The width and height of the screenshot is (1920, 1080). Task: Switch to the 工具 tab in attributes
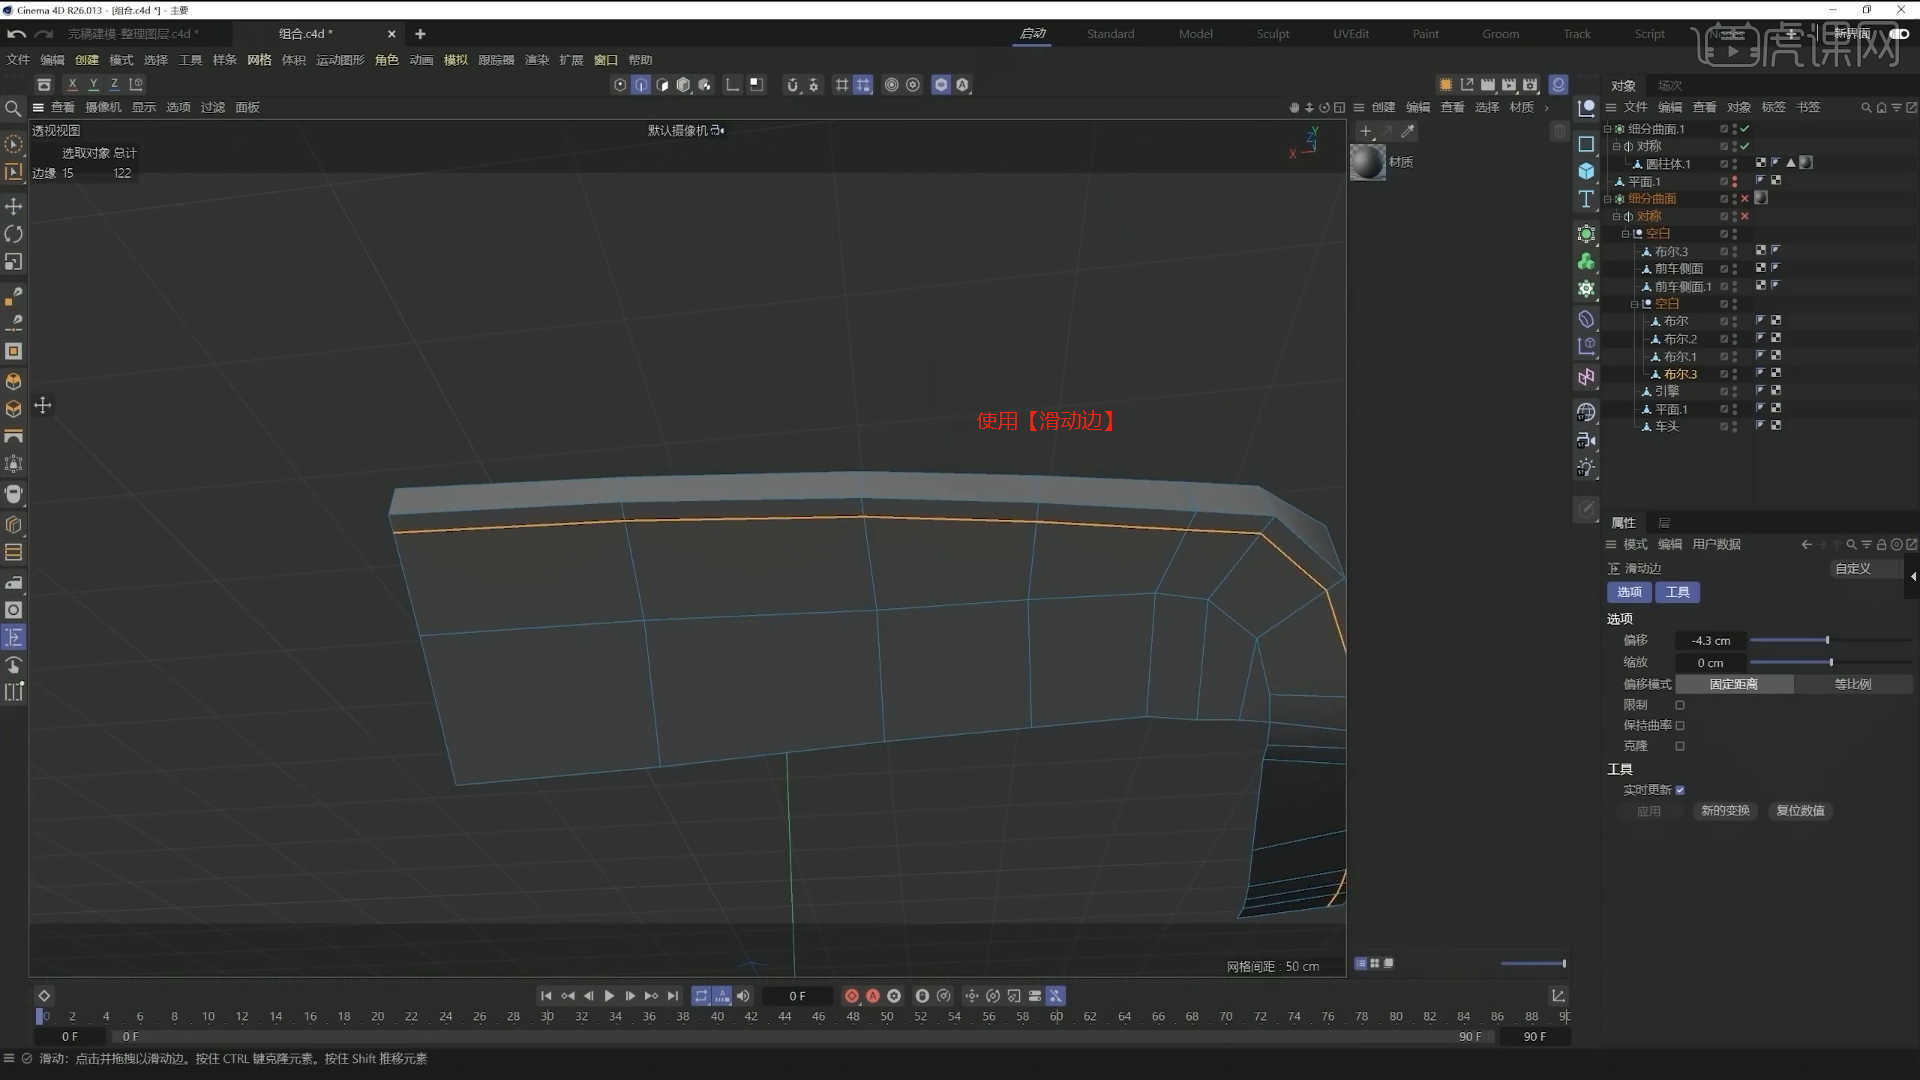tap(1677, 592)
